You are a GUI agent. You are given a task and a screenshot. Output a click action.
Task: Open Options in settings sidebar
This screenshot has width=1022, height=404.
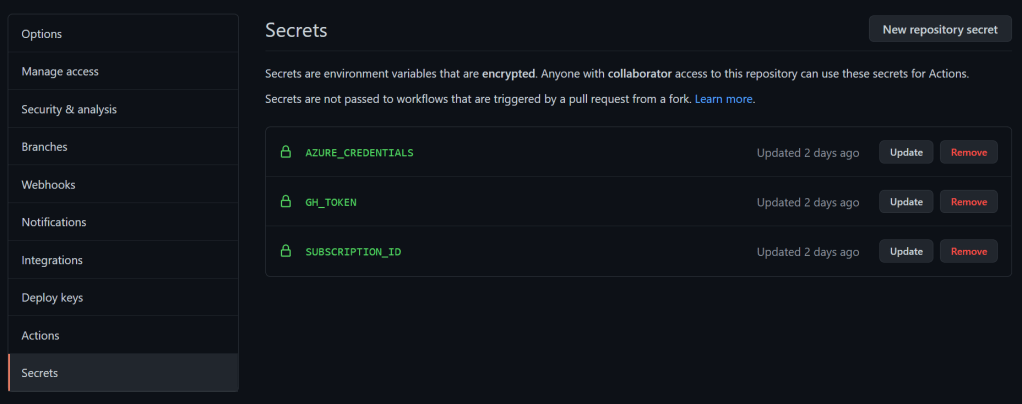click(x=42, y=34)
